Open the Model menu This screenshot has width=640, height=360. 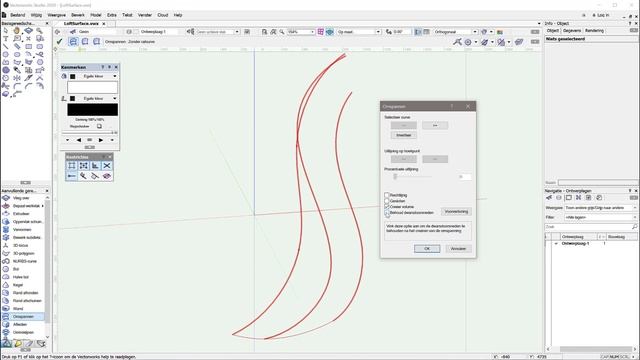tap(96, 15)
